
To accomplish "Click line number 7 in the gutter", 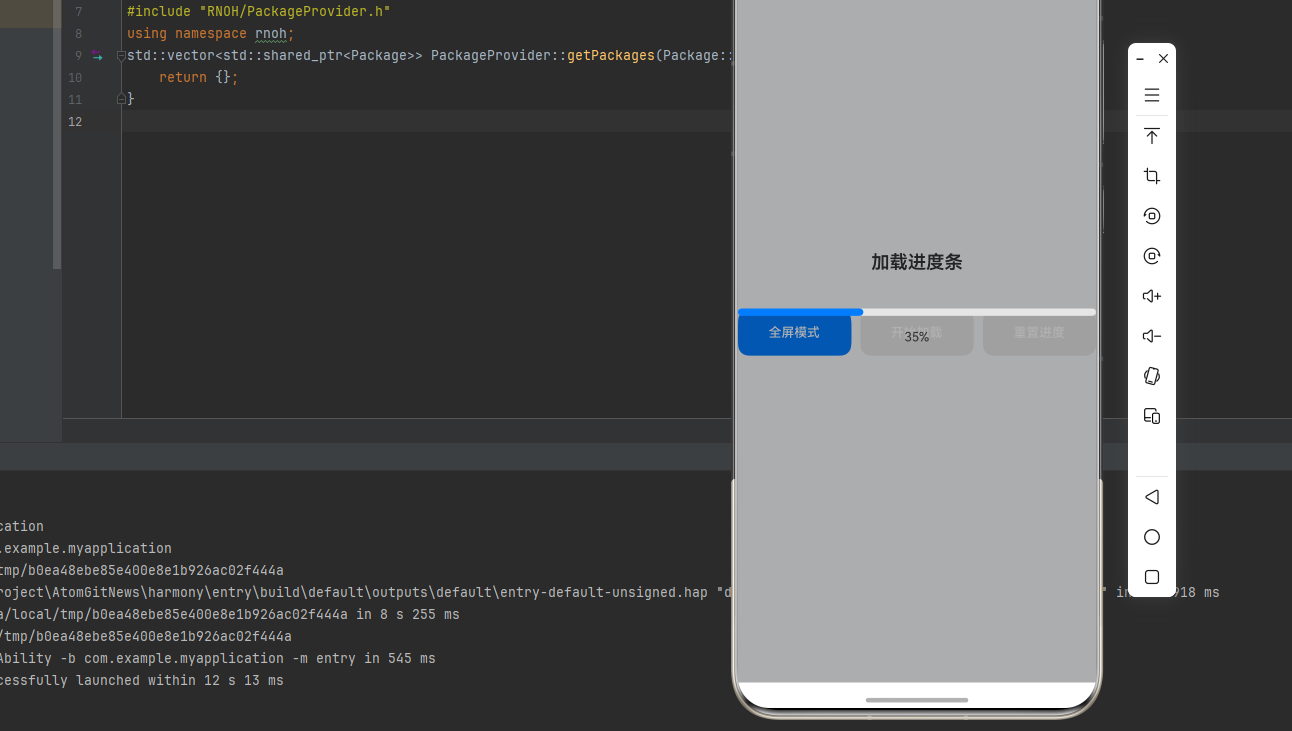I will (x=79, y=12).
